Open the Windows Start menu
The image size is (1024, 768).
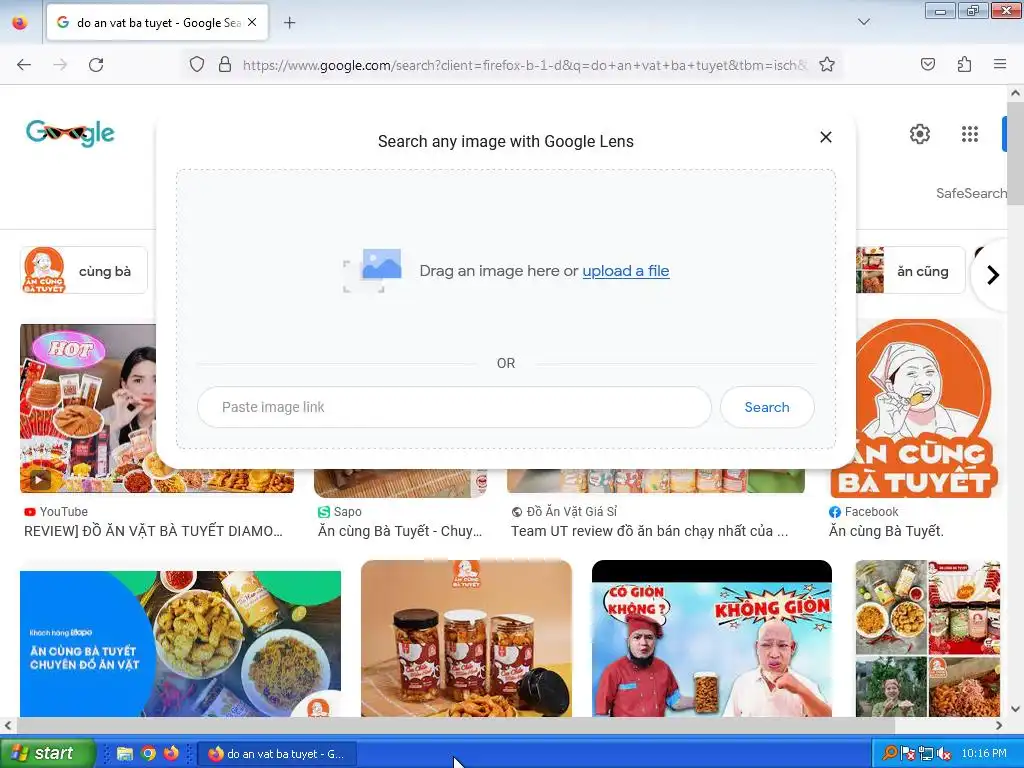pos(47,753)
